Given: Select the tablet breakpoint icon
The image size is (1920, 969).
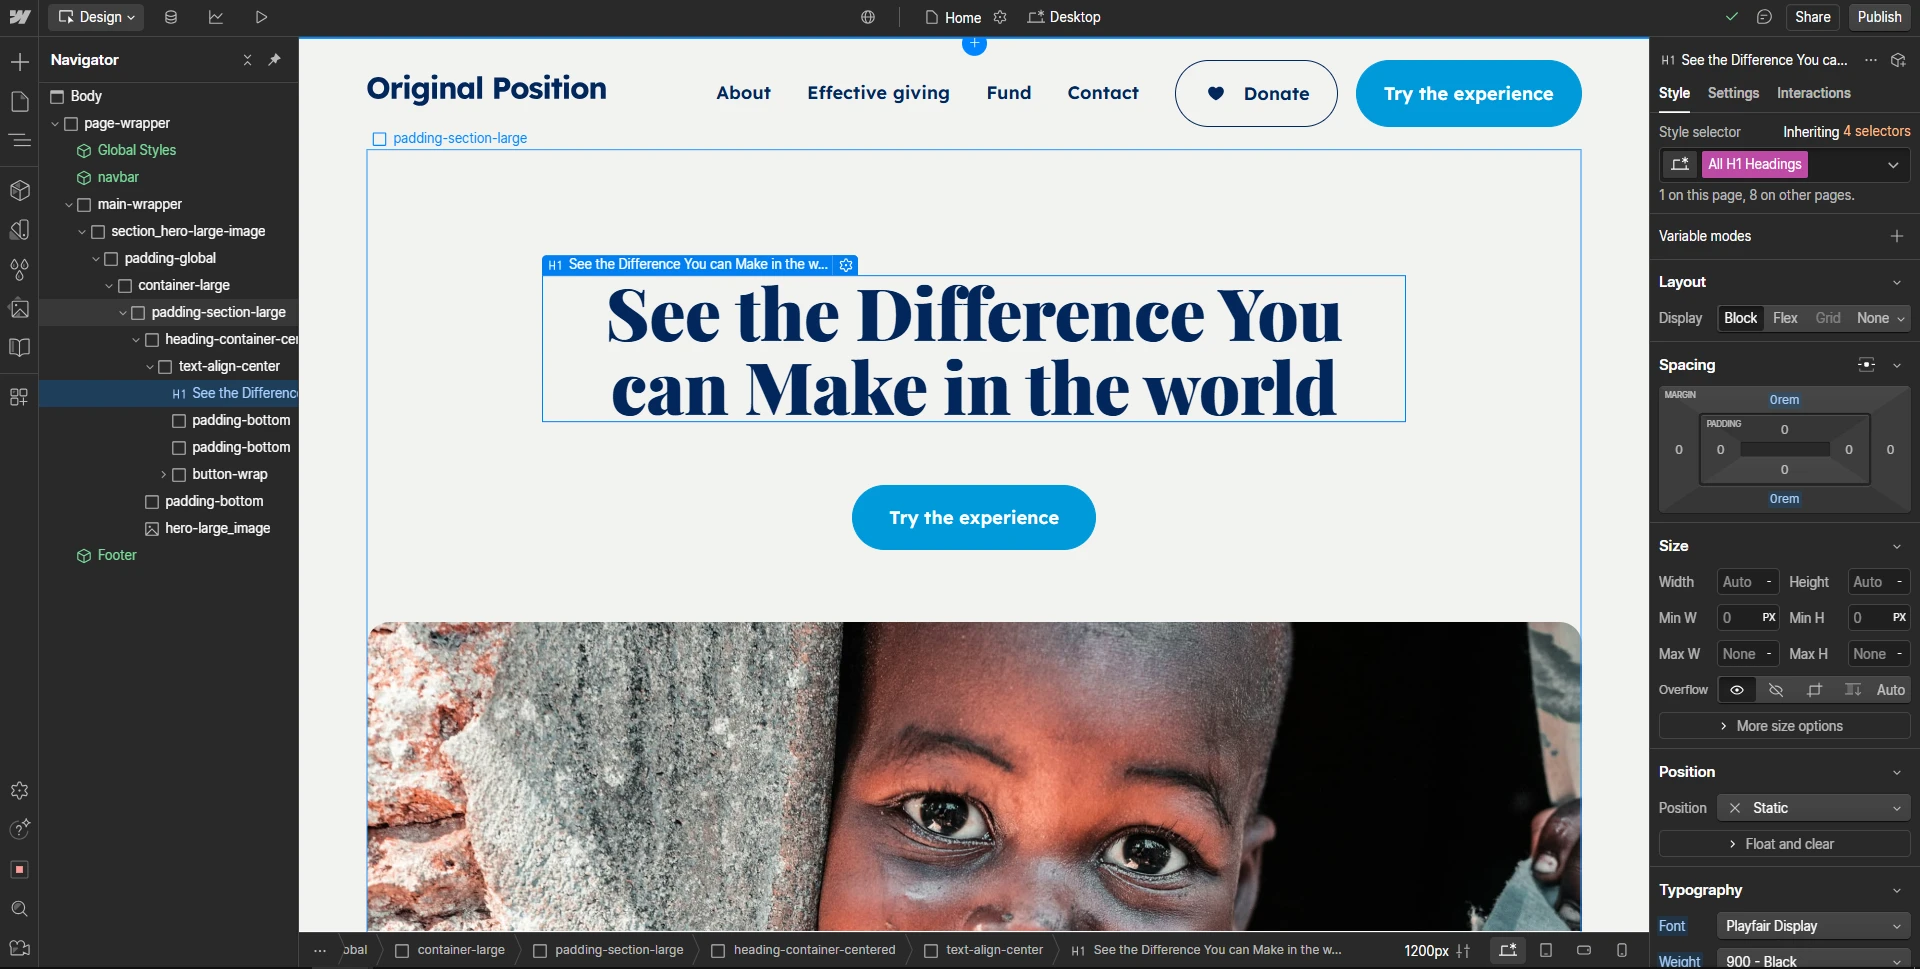Looking at the screenshot, I should pyautogui.click(x=1546, y=950).
